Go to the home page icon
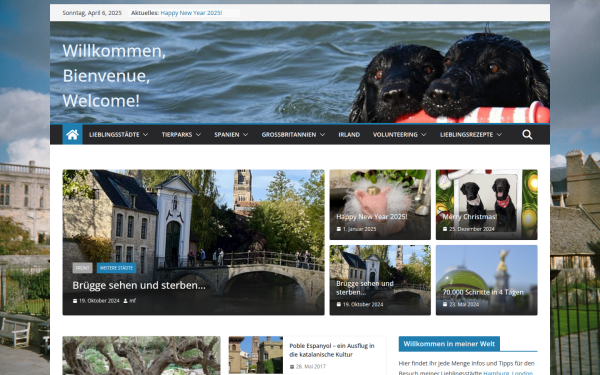600x375 pixels. click(x=72, y=134)
